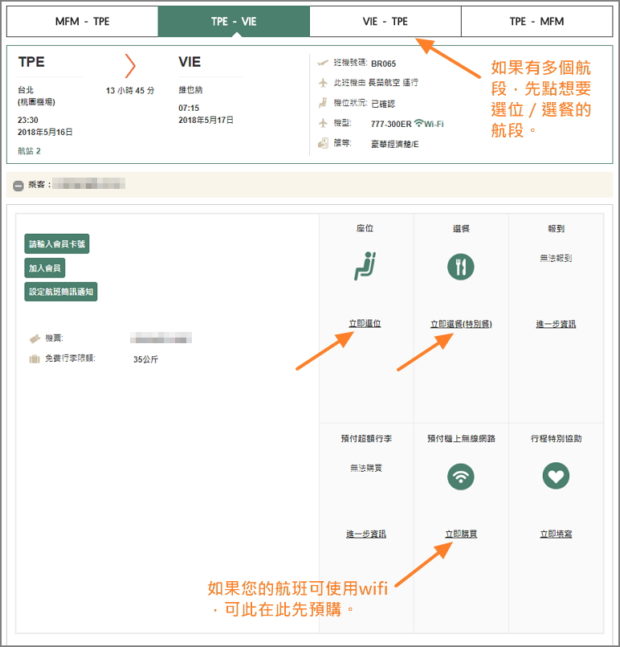This screenshot has height=647, width=620.
Task: Click the orange chevron between TPE and VIE
Action: tap(130, 66)
